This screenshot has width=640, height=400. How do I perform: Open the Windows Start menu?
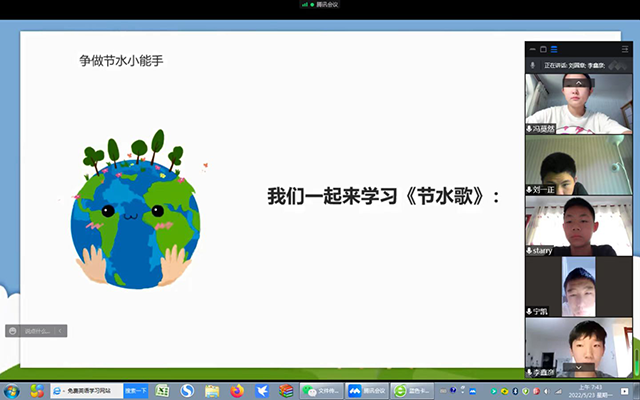point(11,391)
